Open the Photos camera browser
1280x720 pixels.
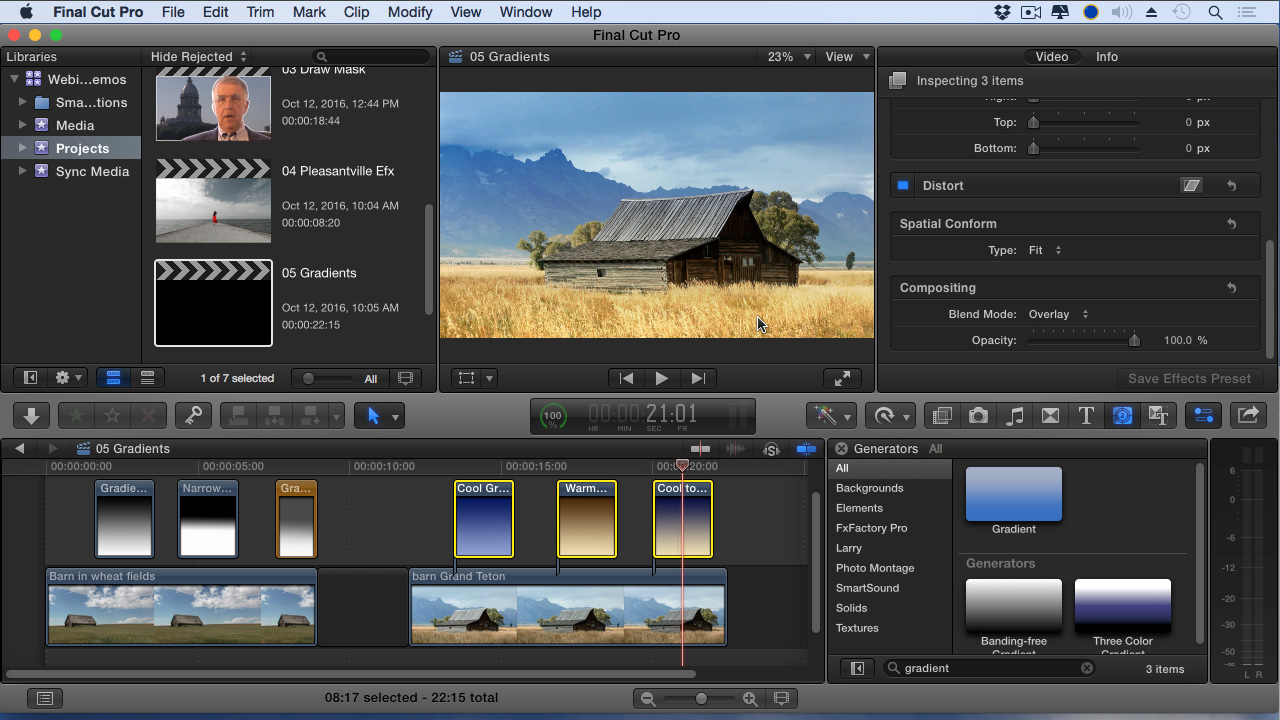[978, 416]
